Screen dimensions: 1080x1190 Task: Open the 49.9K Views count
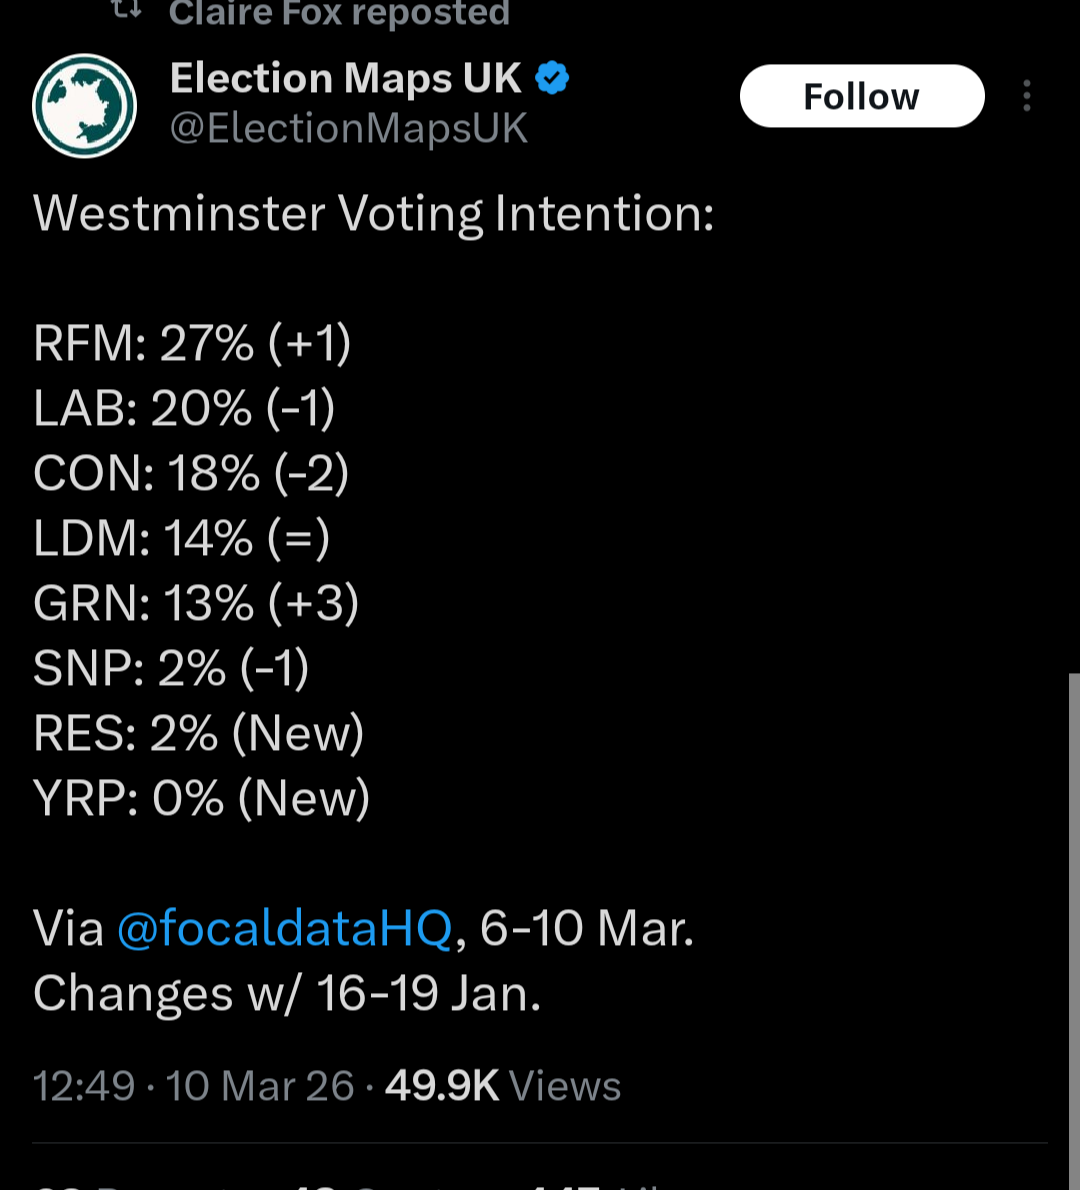pos(503,1086)
